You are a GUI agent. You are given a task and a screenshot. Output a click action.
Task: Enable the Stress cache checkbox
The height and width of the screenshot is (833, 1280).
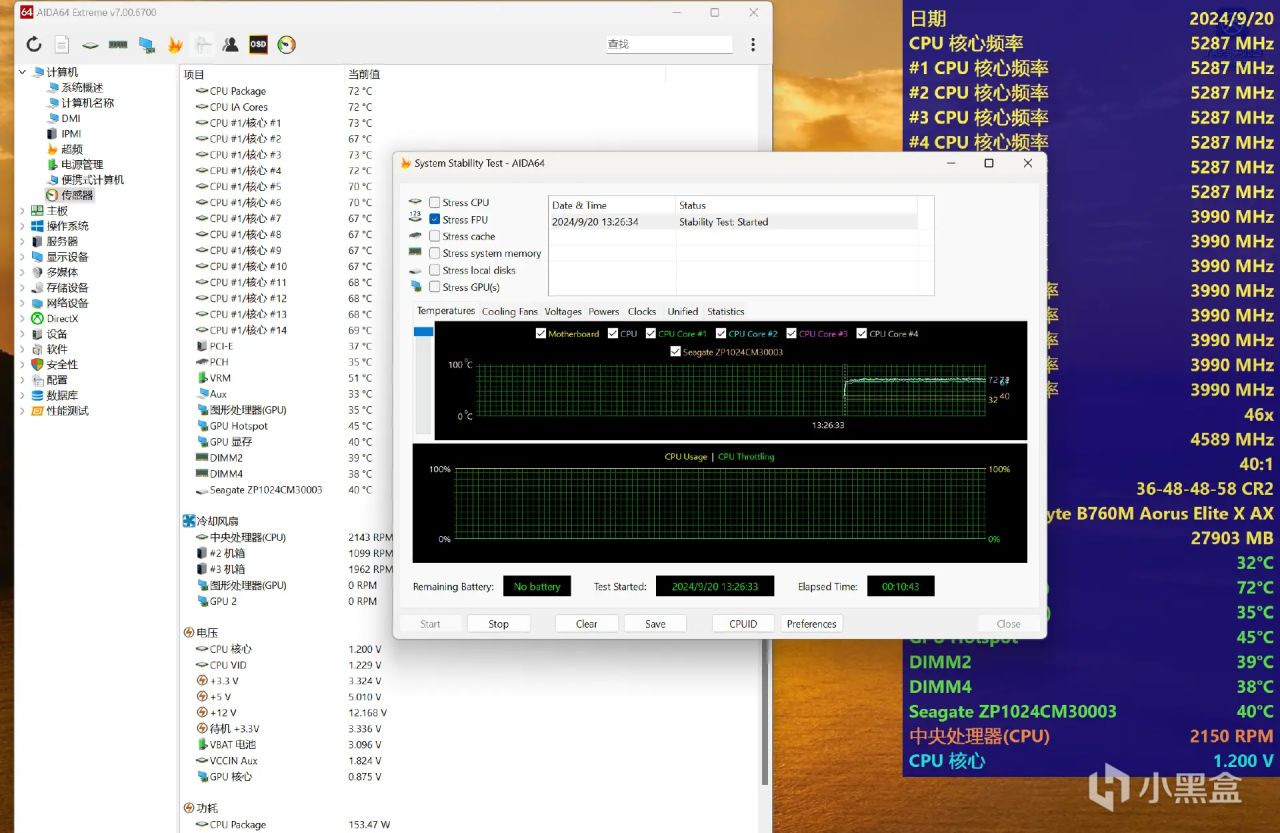(435, 236)
